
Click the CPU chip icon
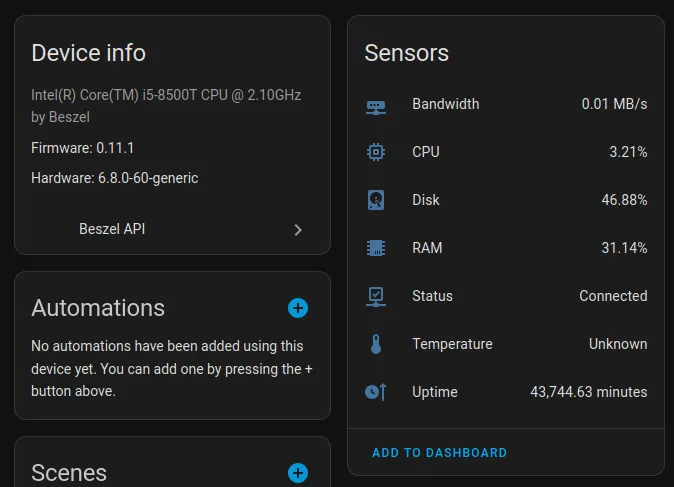pyautogui.click(x=376, y=152)
